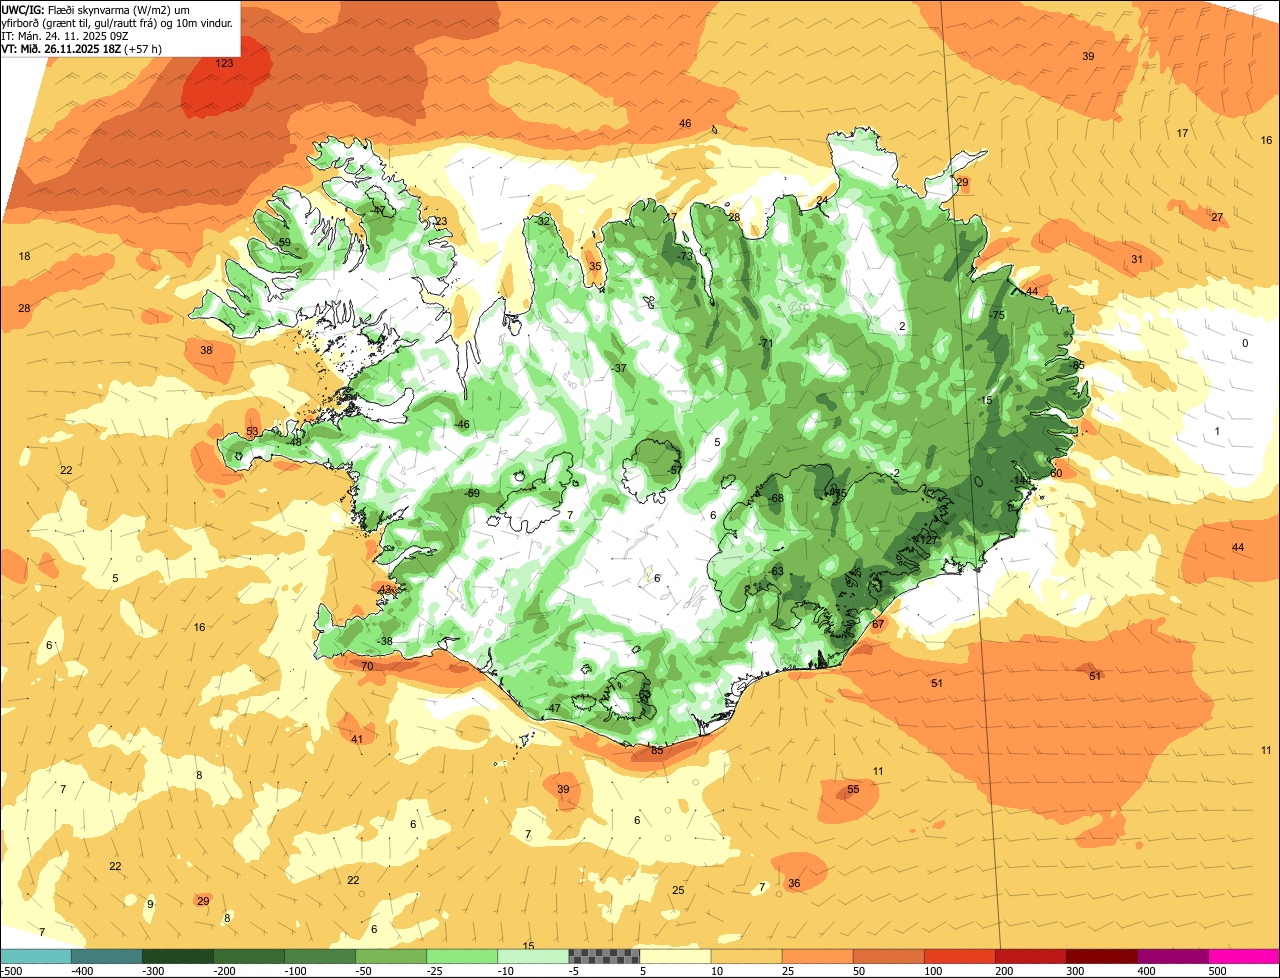This screenshot has width=1280, height=978.
Task: Click the magenta legend swatch above 500
Action: (1244, 956)
